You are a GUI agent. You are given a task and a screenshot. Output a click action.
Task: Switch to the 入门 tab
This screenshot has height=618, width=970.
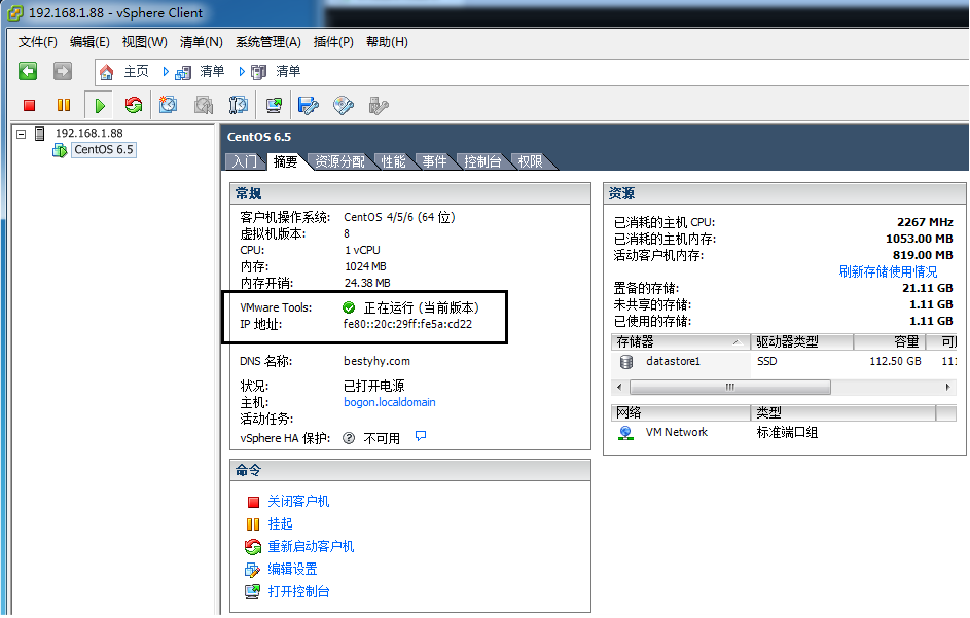tap(244, 161)
